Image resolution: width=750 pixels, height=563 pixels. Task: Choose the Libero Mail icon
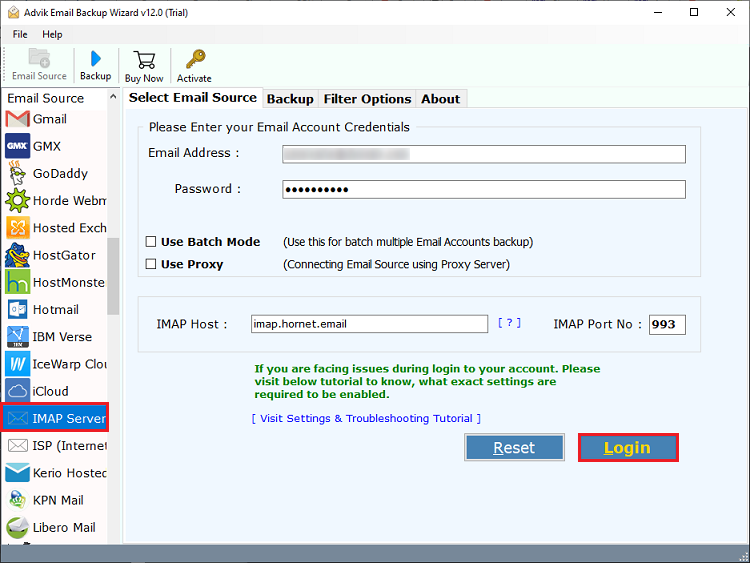[18, 527]
